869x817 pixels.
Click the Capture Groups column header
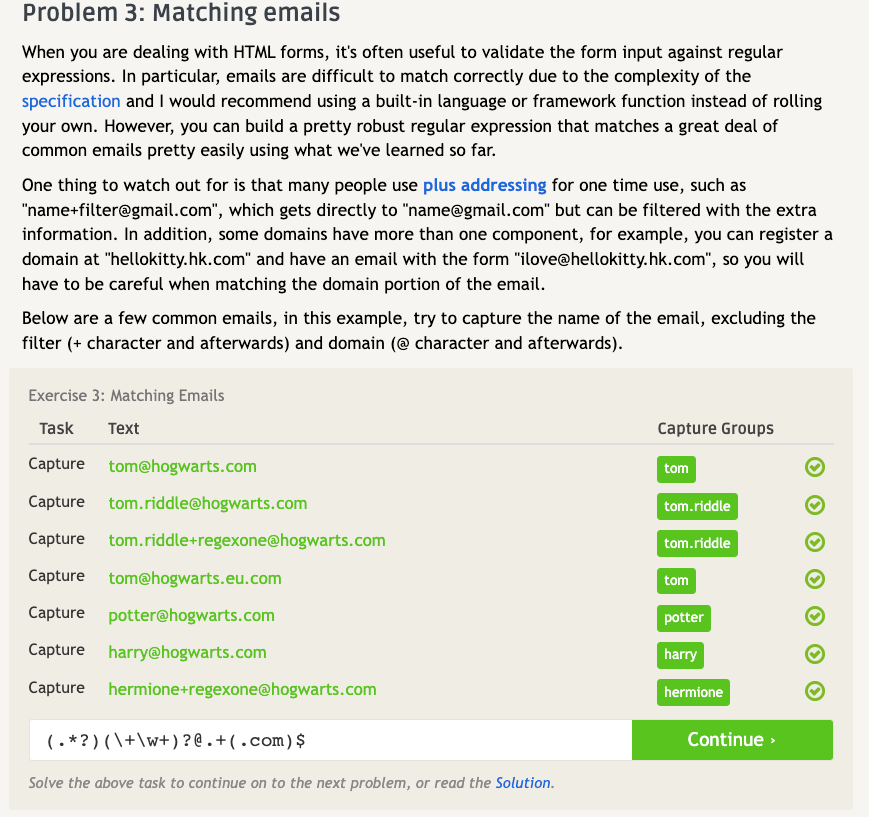point(715,428)
